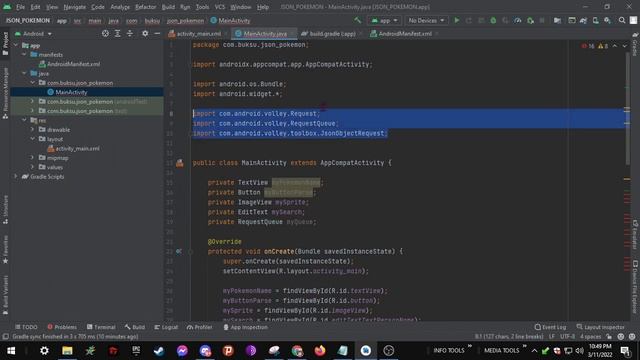Collapse the java folder

pyautogui.click(x=24, y=73)
